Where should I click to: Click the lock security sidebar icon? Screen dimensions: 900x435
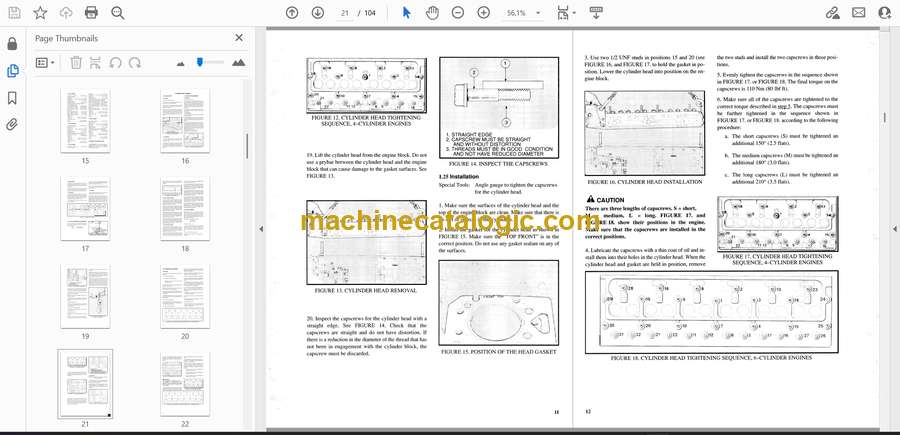(12, 44)
